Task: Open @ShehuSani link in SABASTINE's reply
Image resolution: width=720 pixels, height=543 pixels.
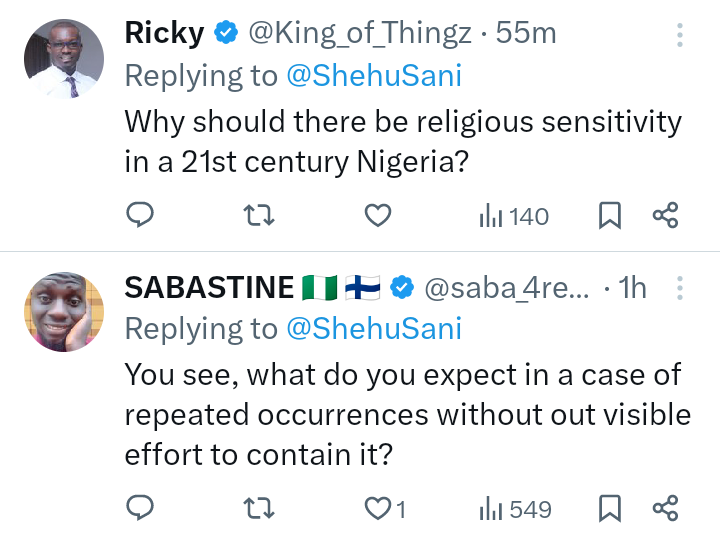Action: (373, 328)
